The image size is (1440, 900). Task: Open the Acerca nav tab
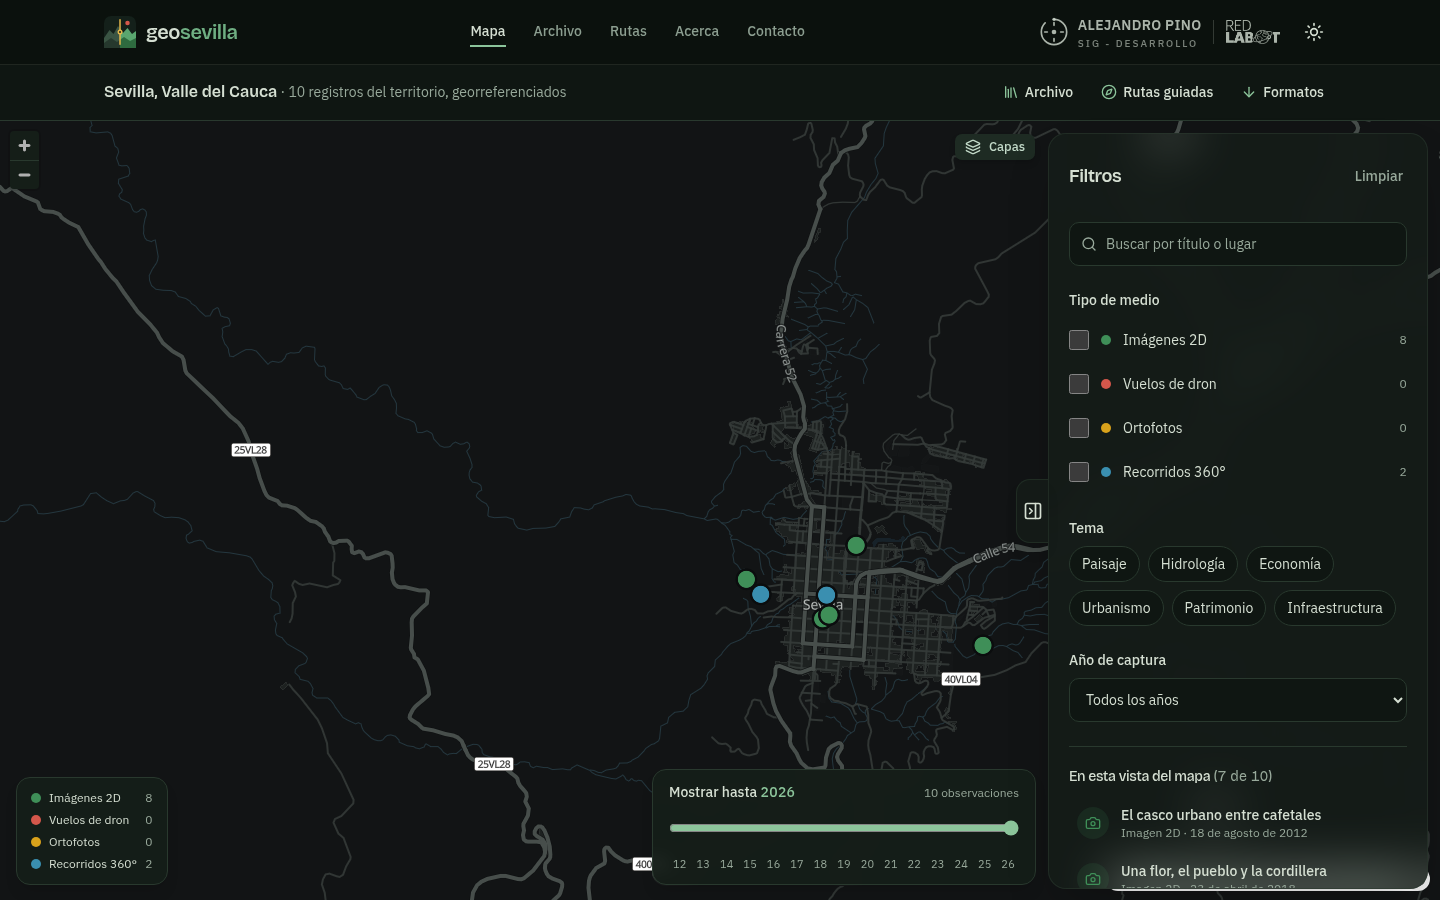pyautogui.click(x=697, y=31)
